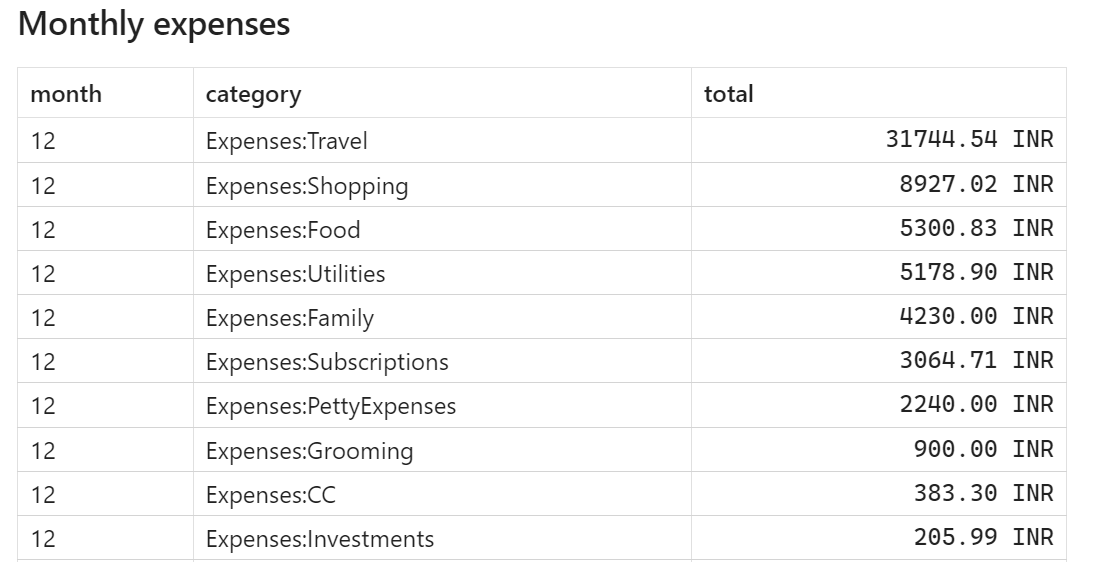The height and width of the screenshot is (562, 1120).
Task: Click the 8927.02 INR amount
Action: coord(976,184)
